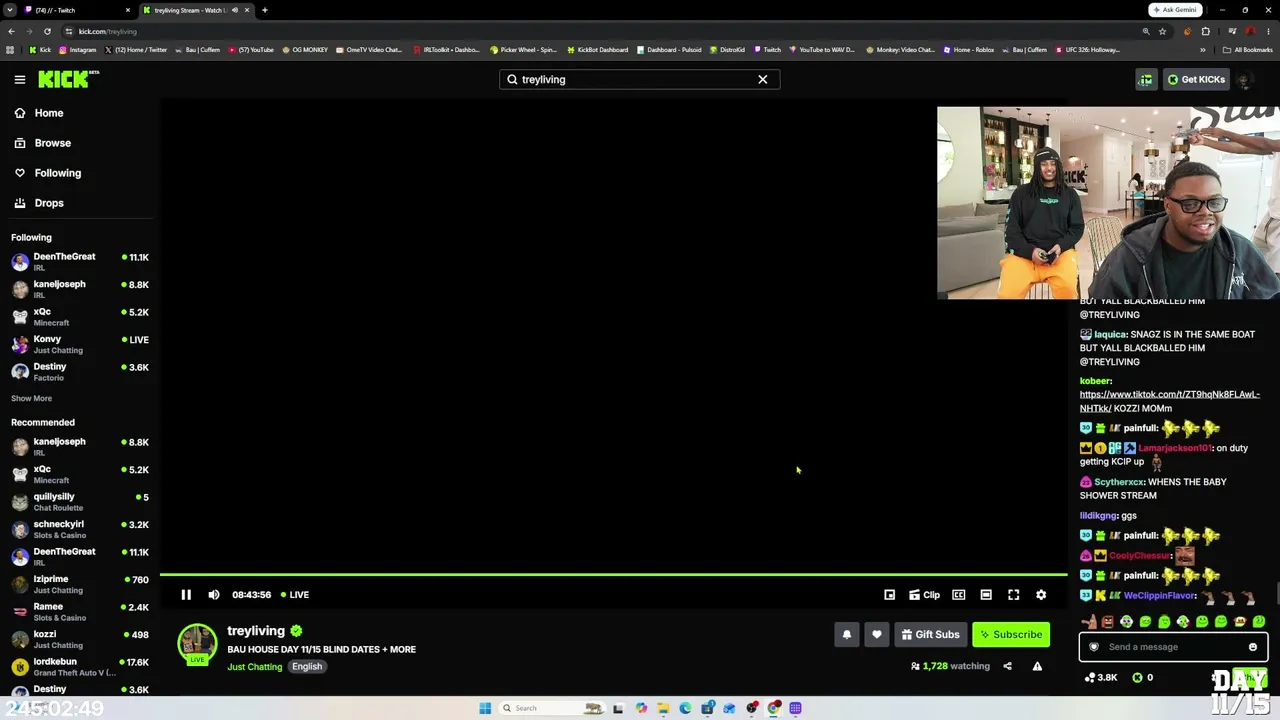The height and width of the screenshot is (720, 1280).
Task: Click the Get KICKs button
Action: (x=1196, y=79)
